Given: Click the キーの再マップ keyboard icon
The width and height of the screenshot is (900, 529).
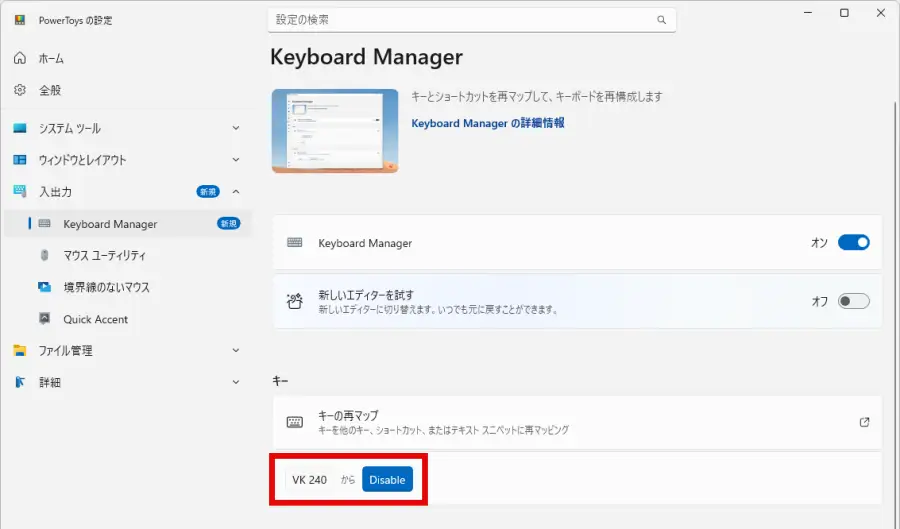Looking at the screenshot, I should click(x=294, y=422).
